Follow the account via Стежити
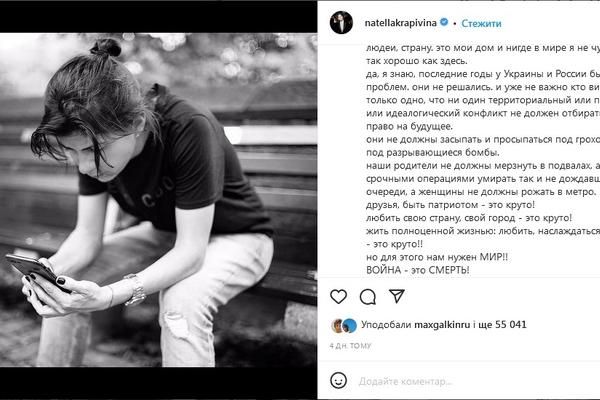This screenshot has height=400, width=600. (x=481, y=23)
